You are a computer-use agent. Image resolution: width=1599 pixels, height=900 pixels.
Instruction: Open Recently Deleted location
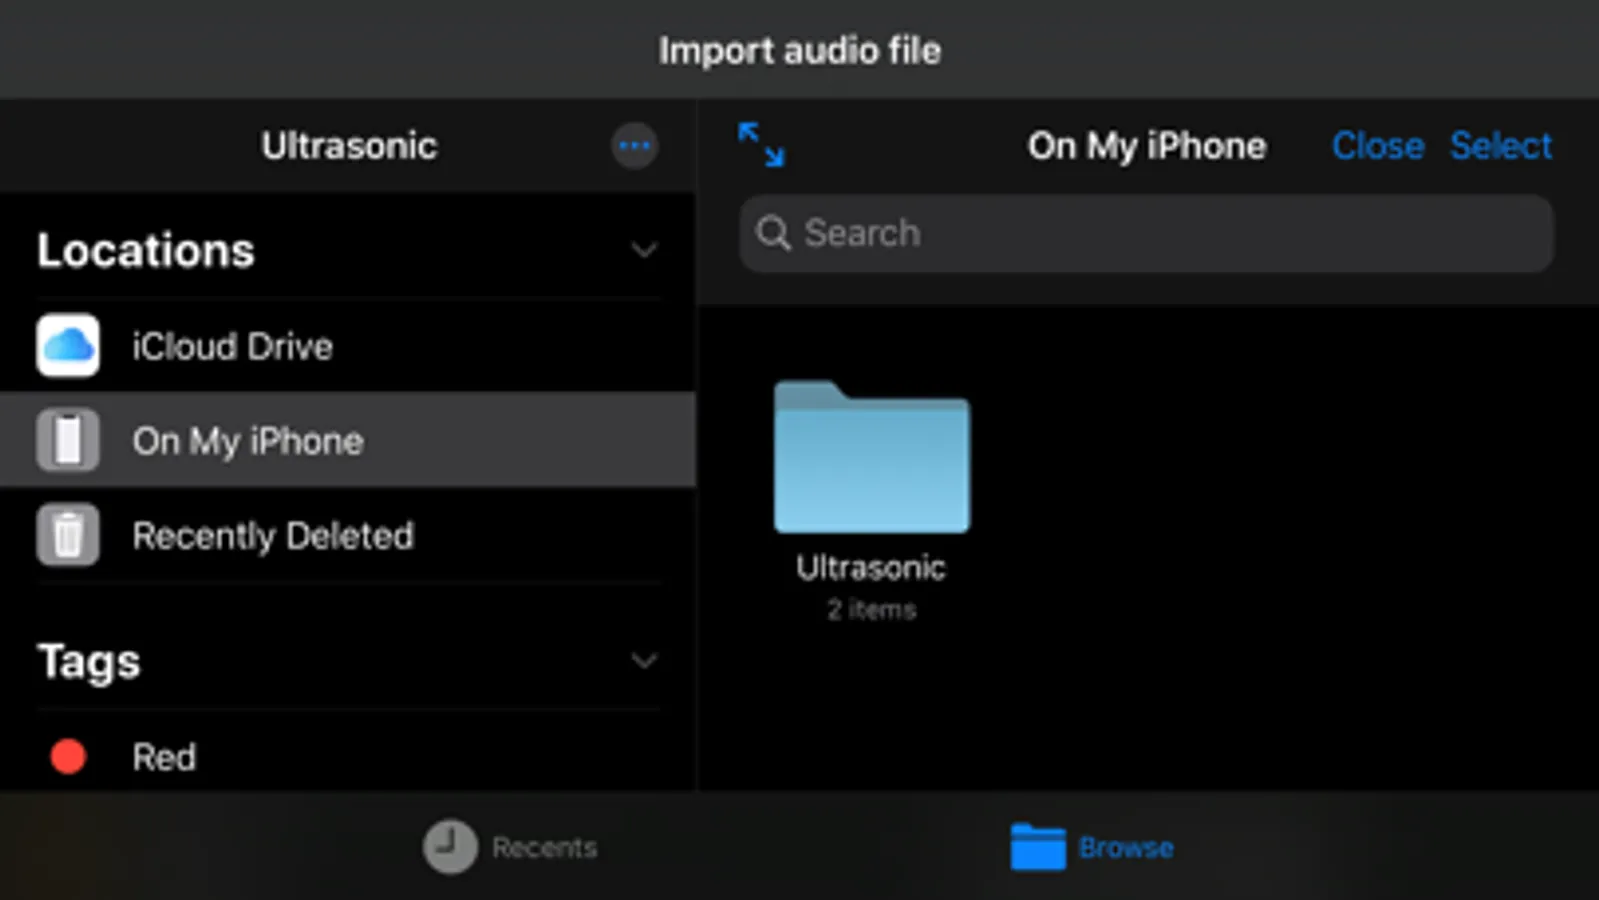[x=348, y=535]
